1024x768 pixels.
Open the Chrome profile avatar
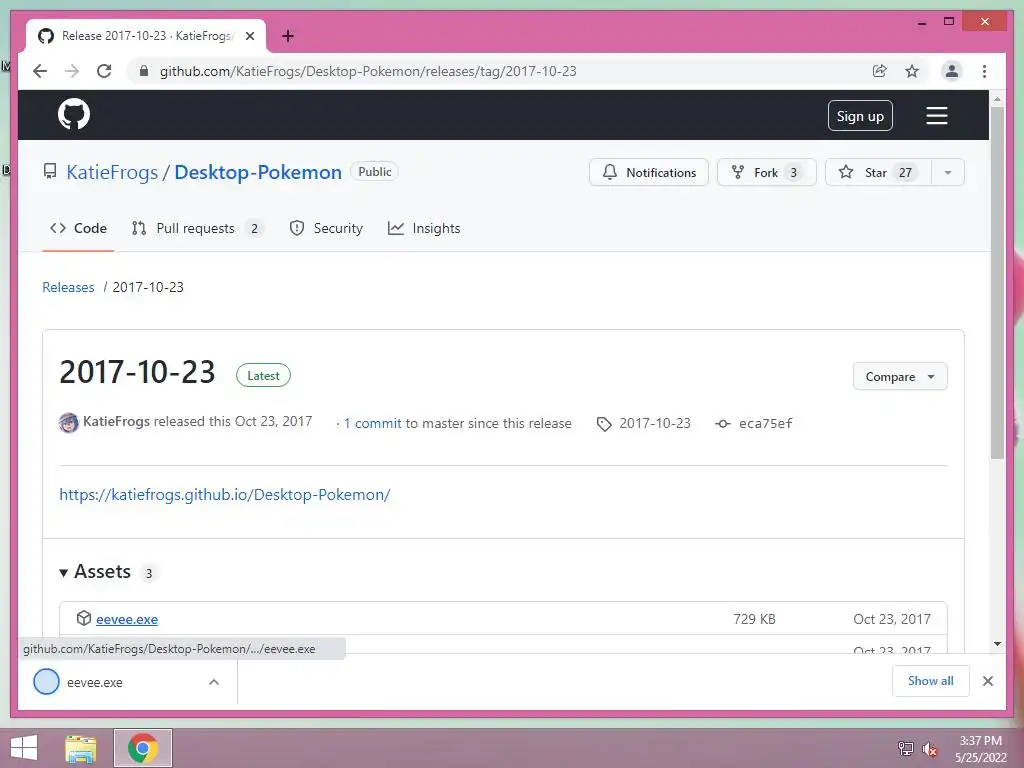pyautogui.click(x=952, y=71)
